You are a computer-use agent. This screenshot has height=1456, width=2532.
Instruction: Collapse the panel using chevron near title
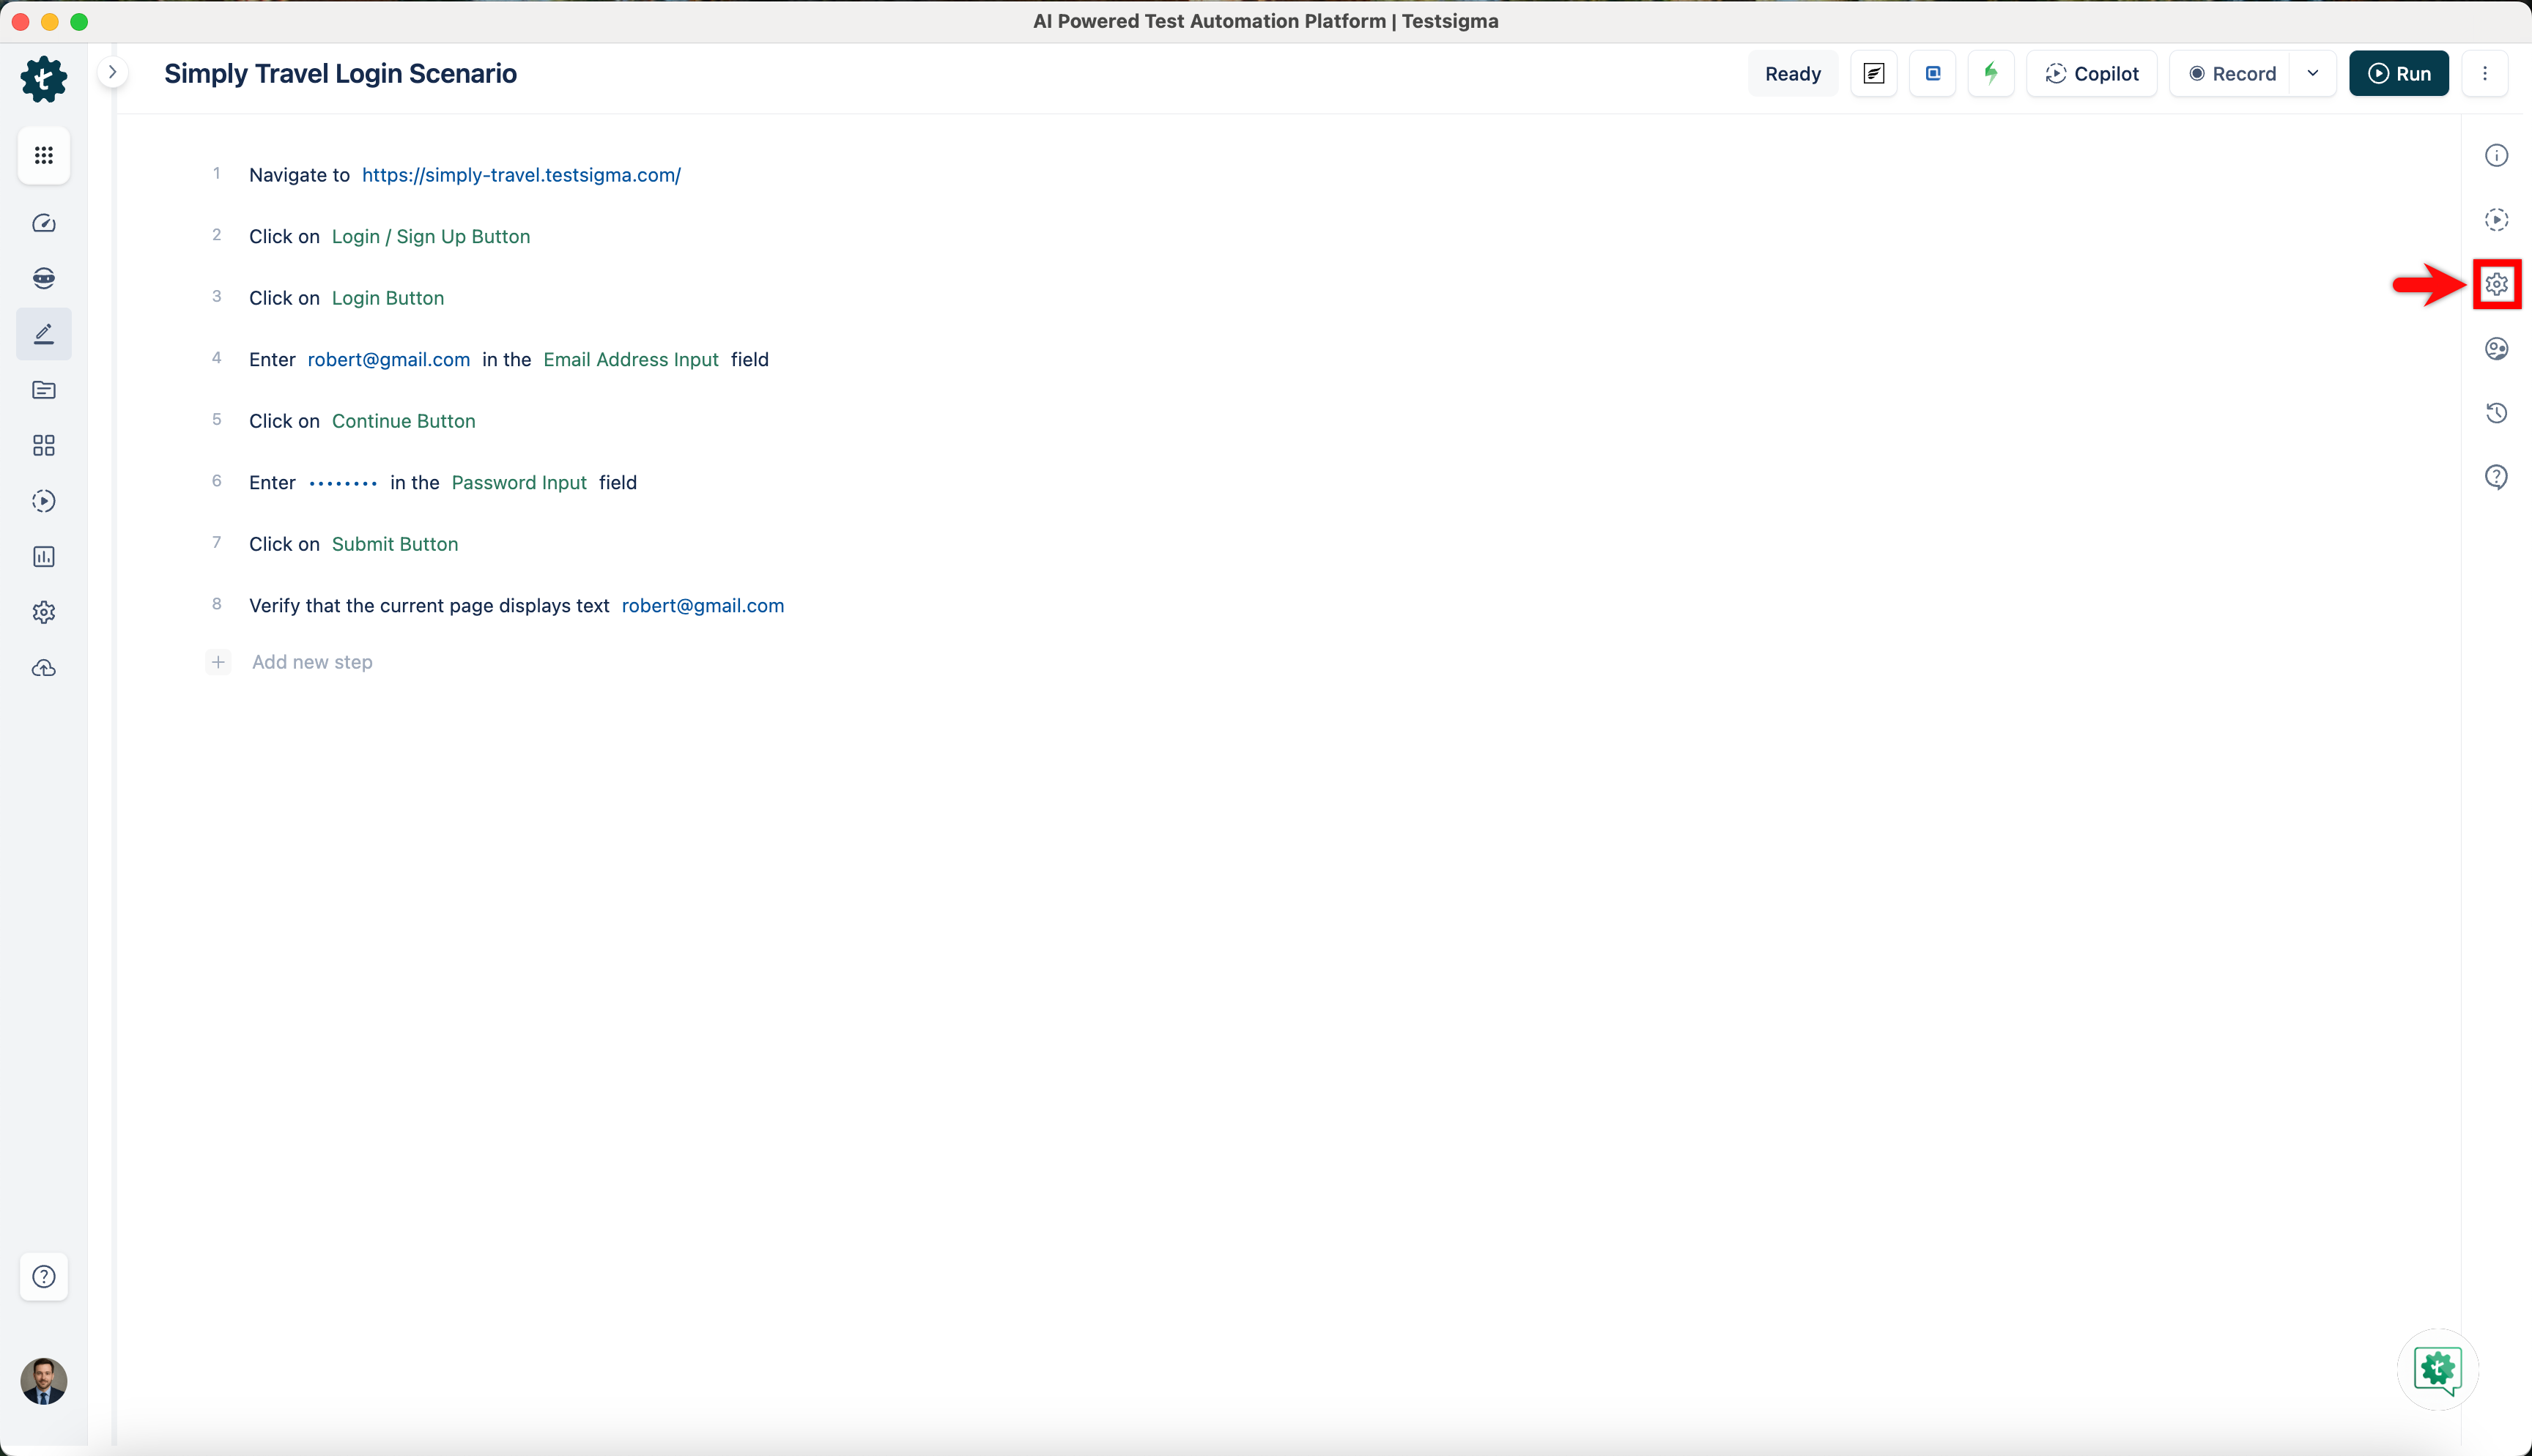(113, 72)
